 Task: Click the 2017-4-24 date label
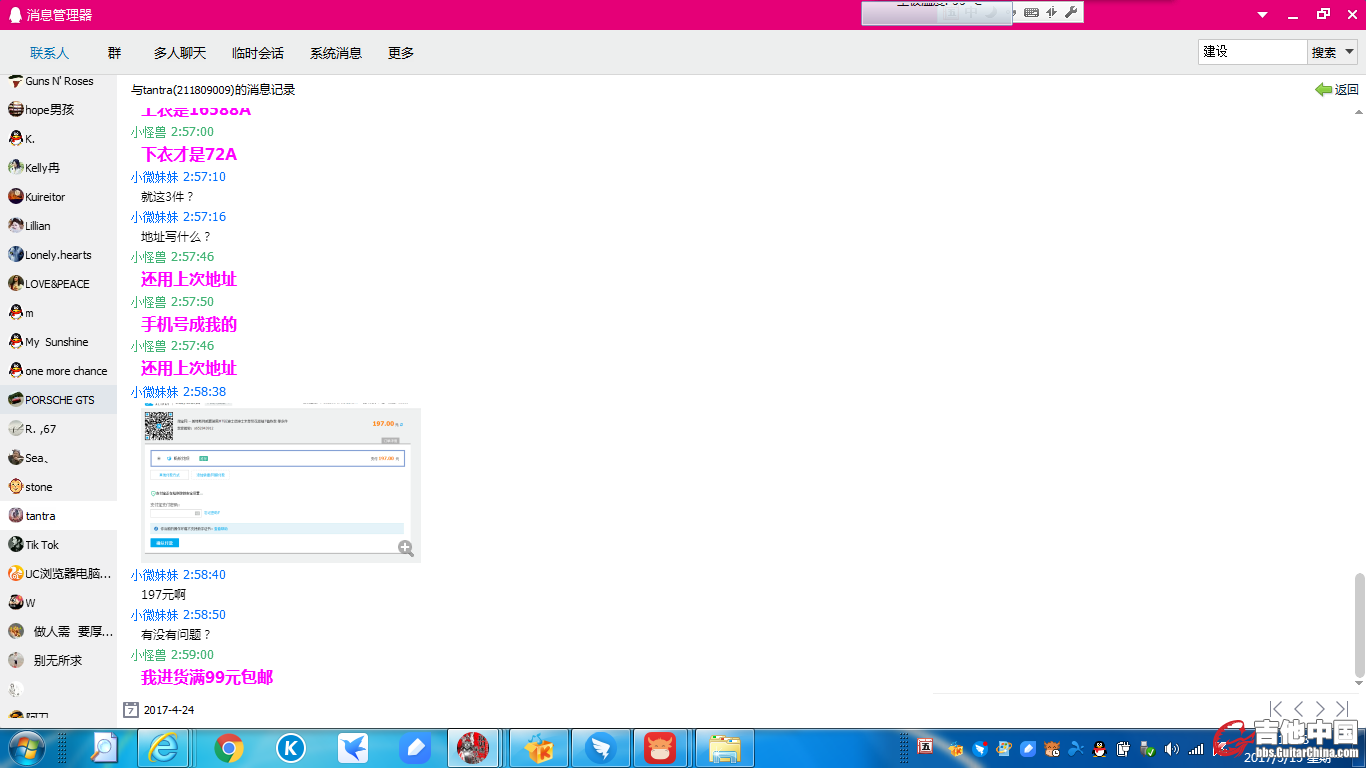(x=169, y=710)
